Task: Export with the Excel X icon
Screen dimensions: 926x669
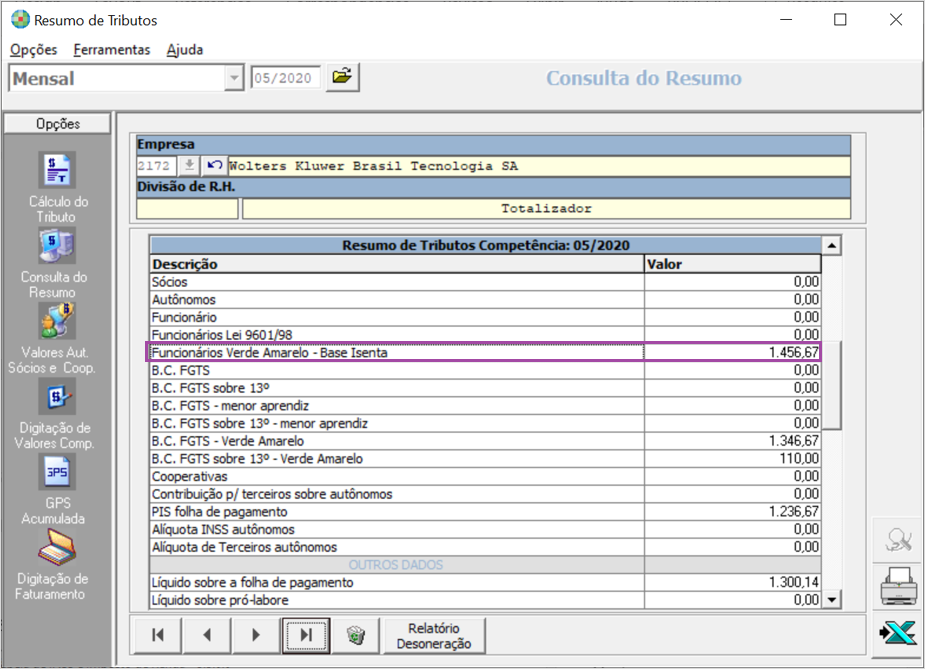Action: pyautogui.click(x=898, y=634)
